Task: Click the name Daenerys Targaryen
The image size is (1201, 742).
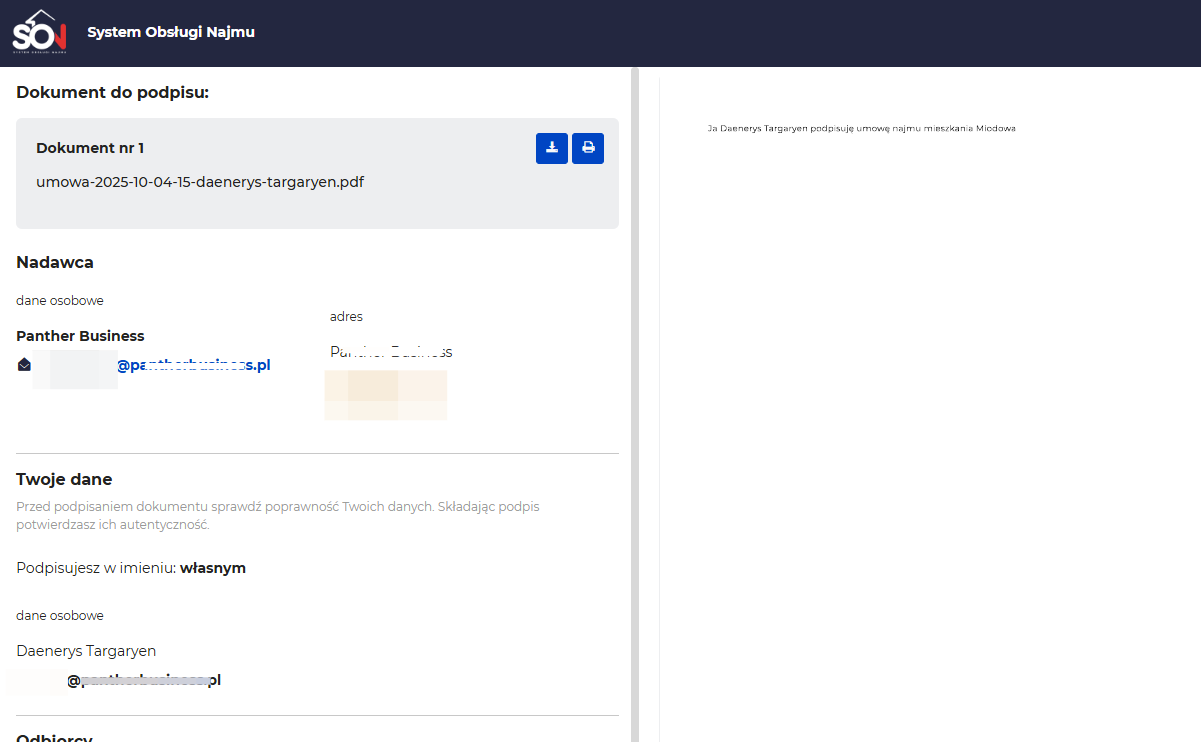Action: (86, 651)
